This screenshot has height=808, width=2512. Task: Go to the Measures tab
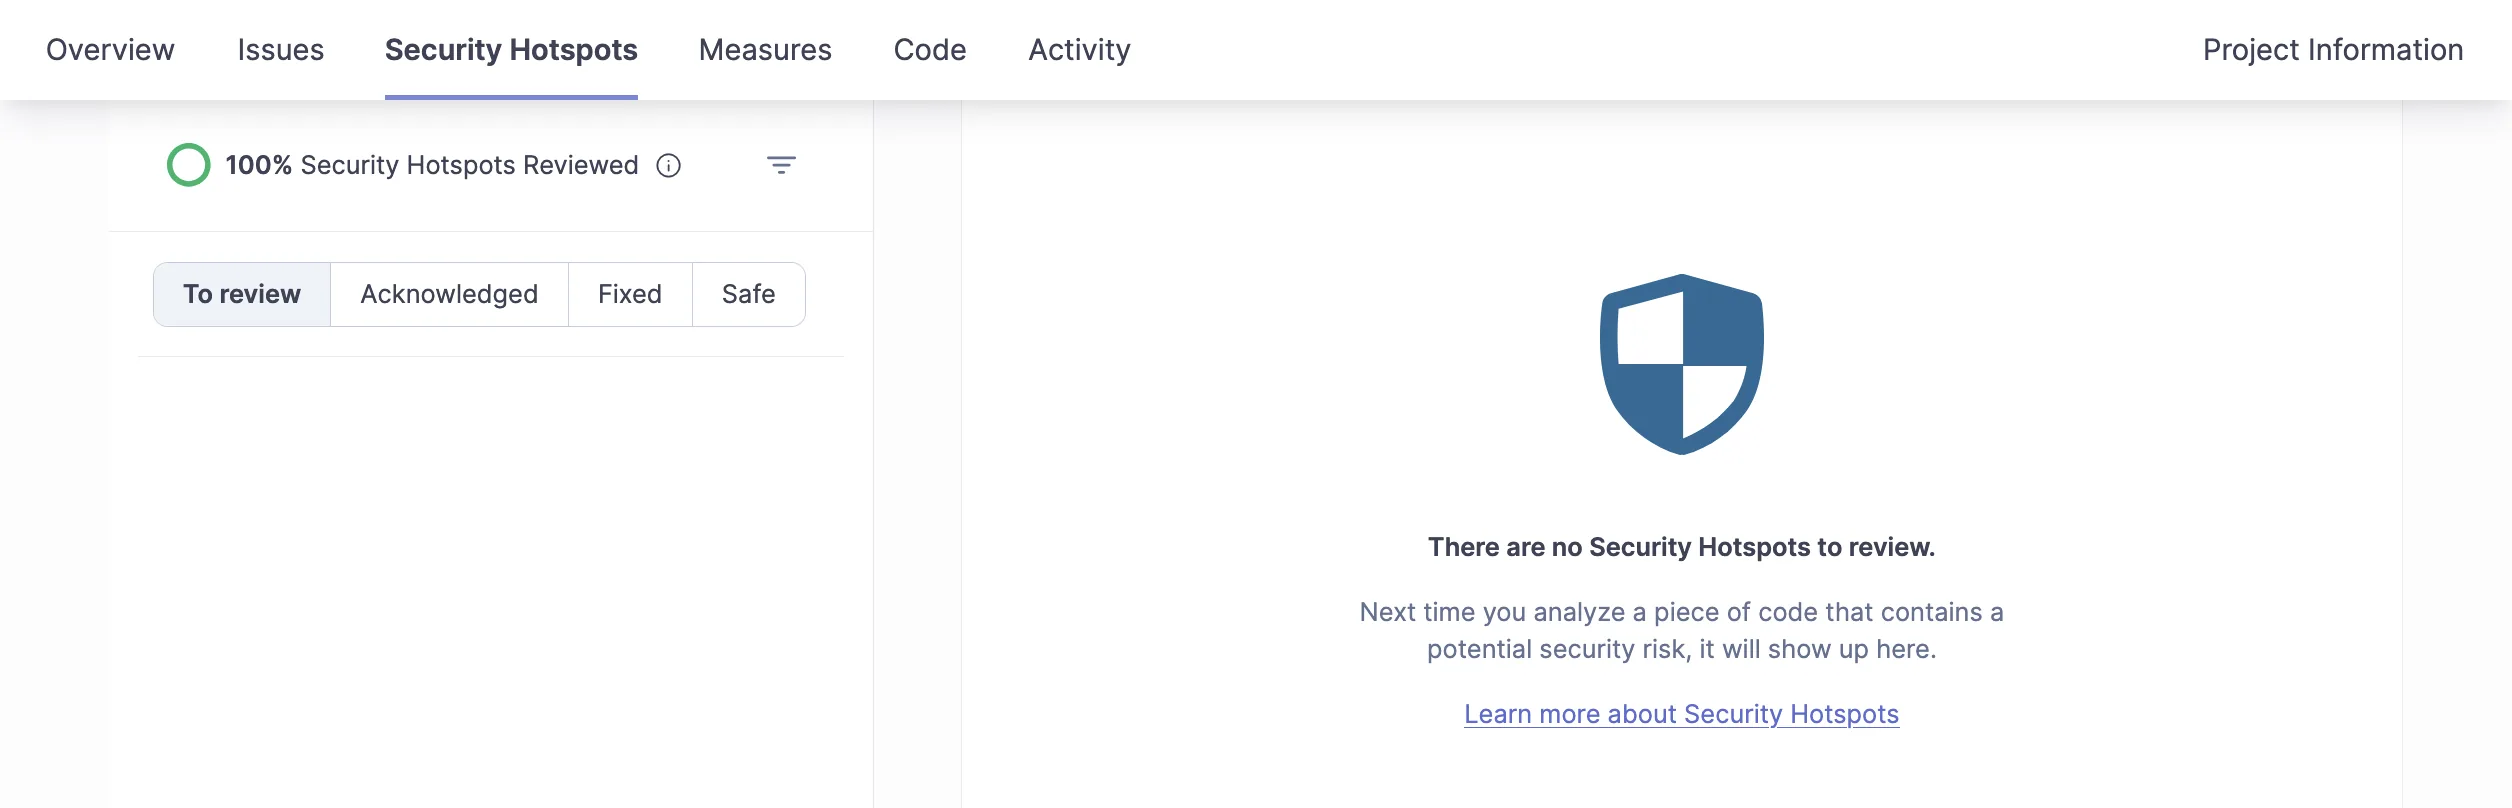click(766, 49)
